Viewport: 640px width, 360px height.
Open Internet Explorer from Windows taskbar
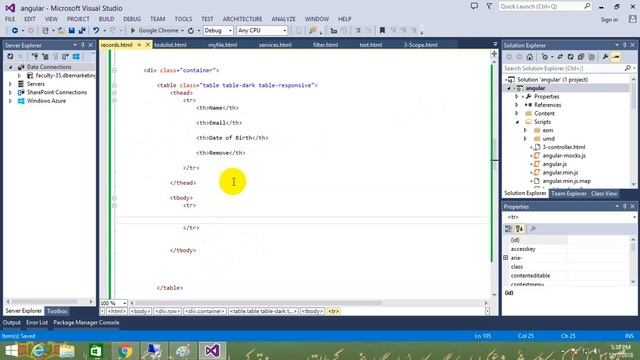[39, 351]
